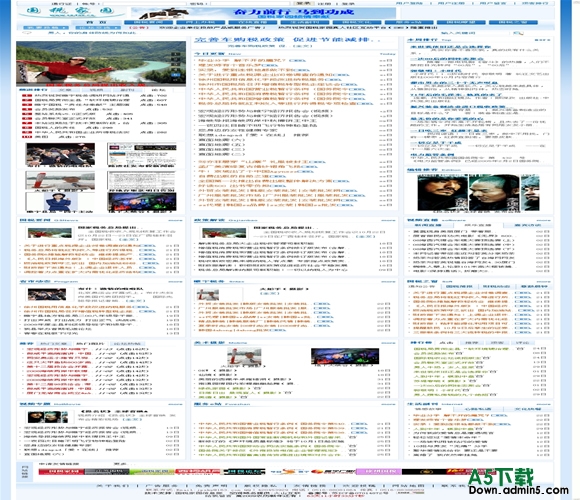Screen dimensions: 580x500
Task: Open the website screenshot thumbnail
Action: [141, 155]
